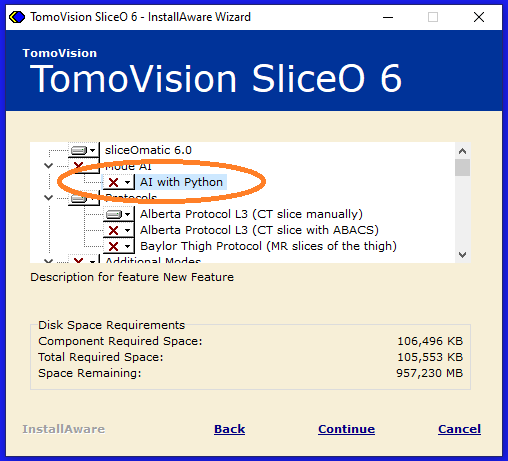Click the sliceOmatic 6.0 drive install icon
This screenshot has width=508, height=461.
[x=79, y=150]
